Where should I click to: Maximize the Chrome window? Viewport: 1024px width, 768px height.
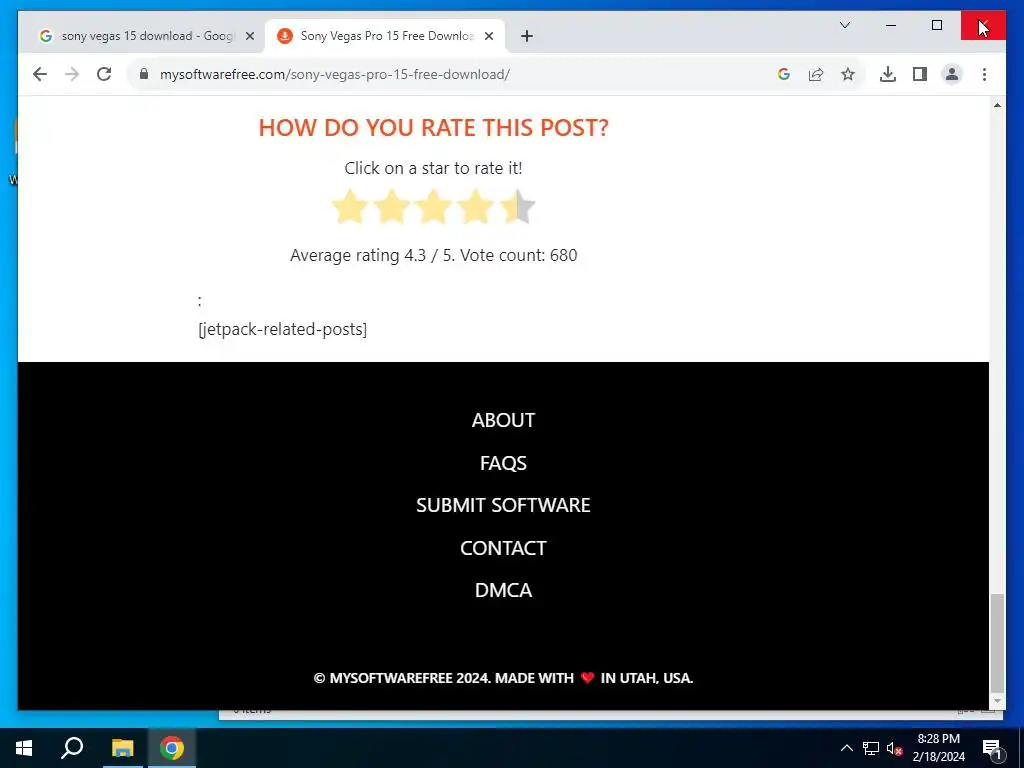pos(936,25)
